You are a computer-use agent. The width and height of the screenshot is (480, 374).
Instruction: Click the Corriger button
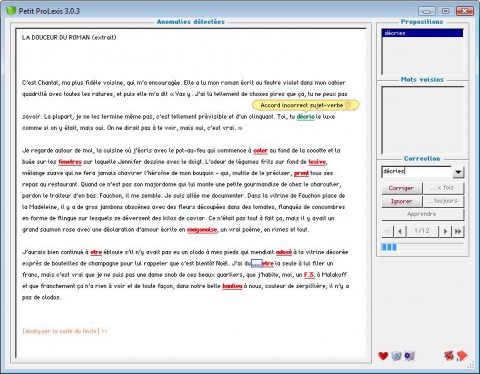(401, 188)
